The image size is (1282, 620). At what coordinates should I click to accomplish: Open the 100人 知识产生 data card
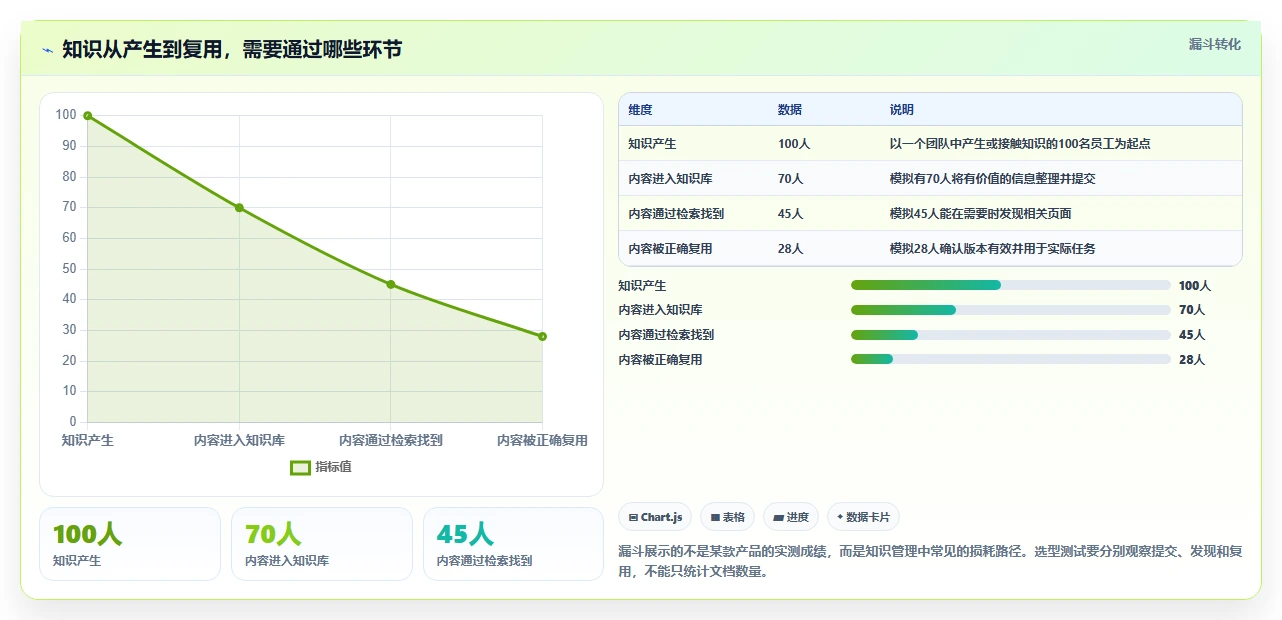pos(130,544)
